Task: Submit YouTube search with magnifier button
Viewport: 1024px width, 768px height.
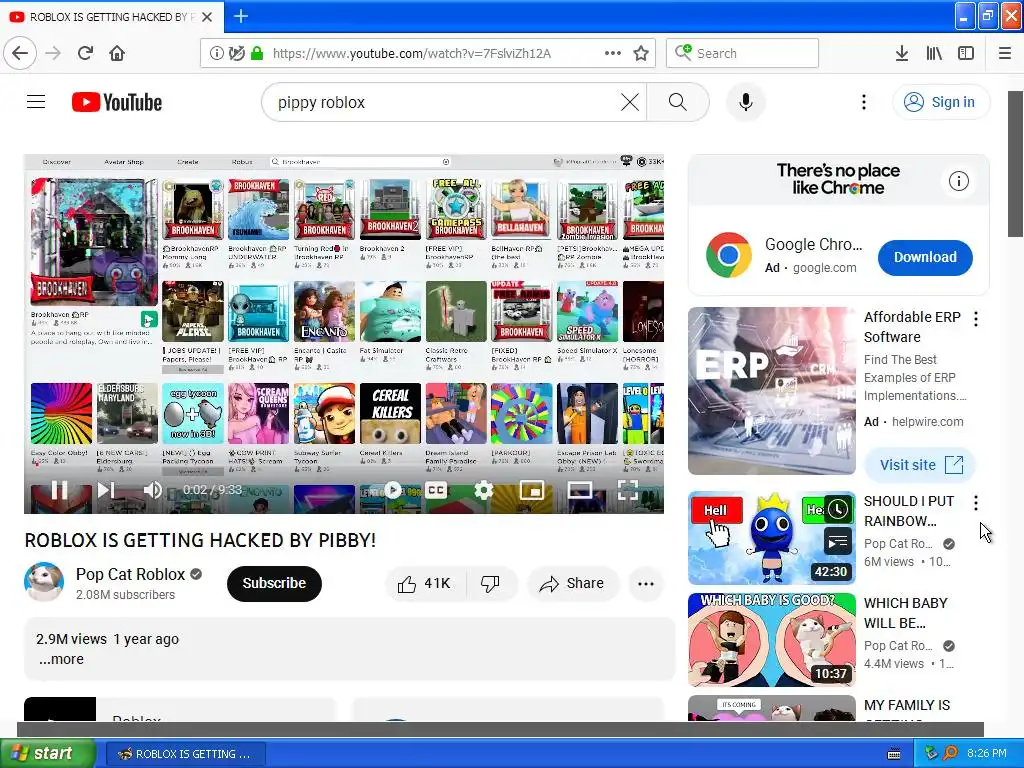Action: click(x=678, y=102)
